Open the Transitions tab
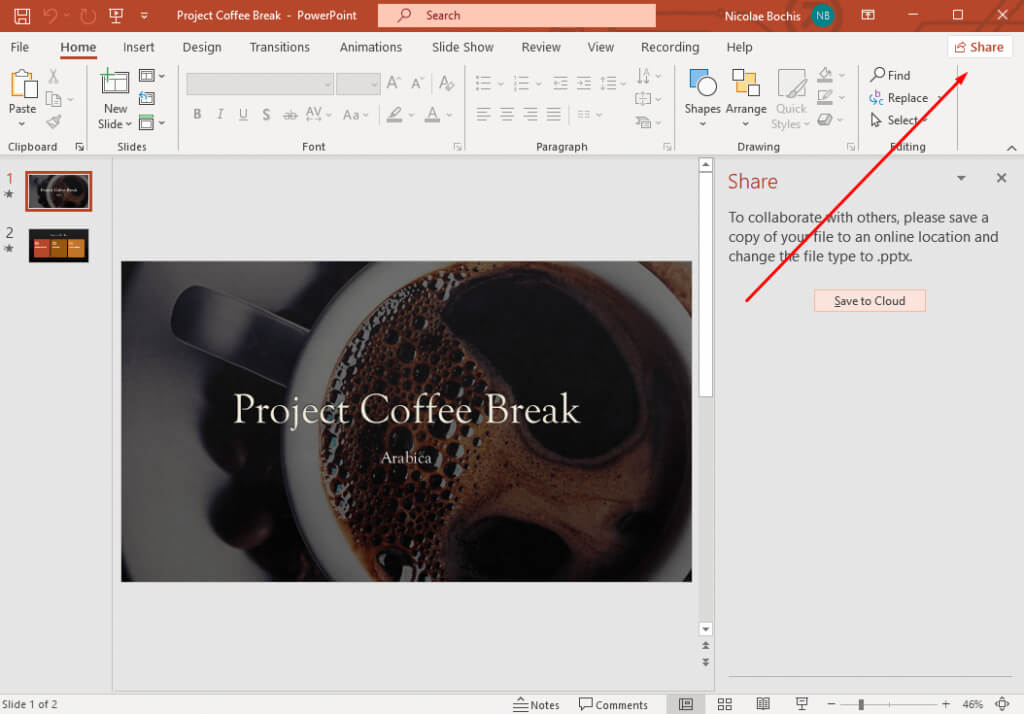Image resolution: width=1024 pixels, height=714 pixels. coord(279,47)
